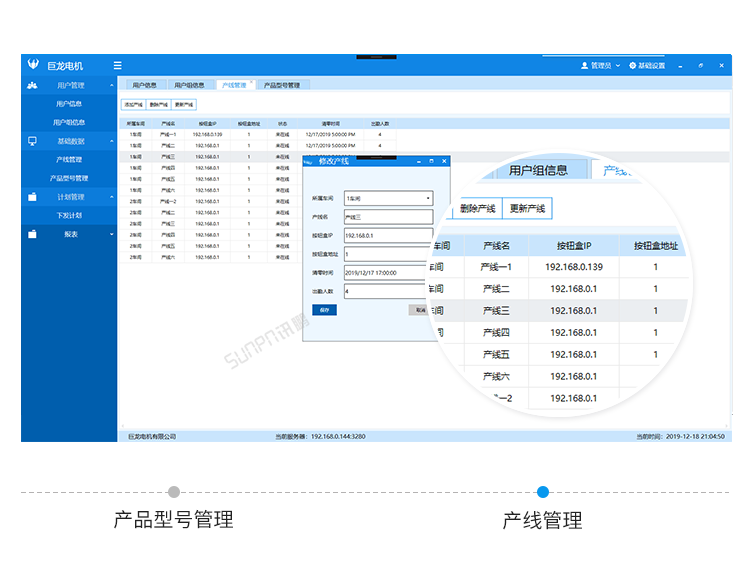Click the 报表 folder icon in sidebar
Screen dimensions: 750x586
pos(32,234)
